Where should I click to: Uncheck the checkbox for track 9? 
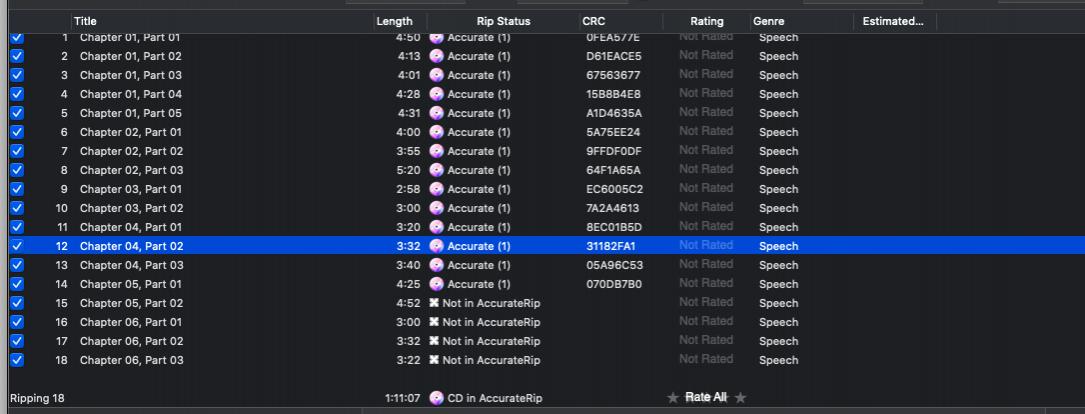pos(16,189)
